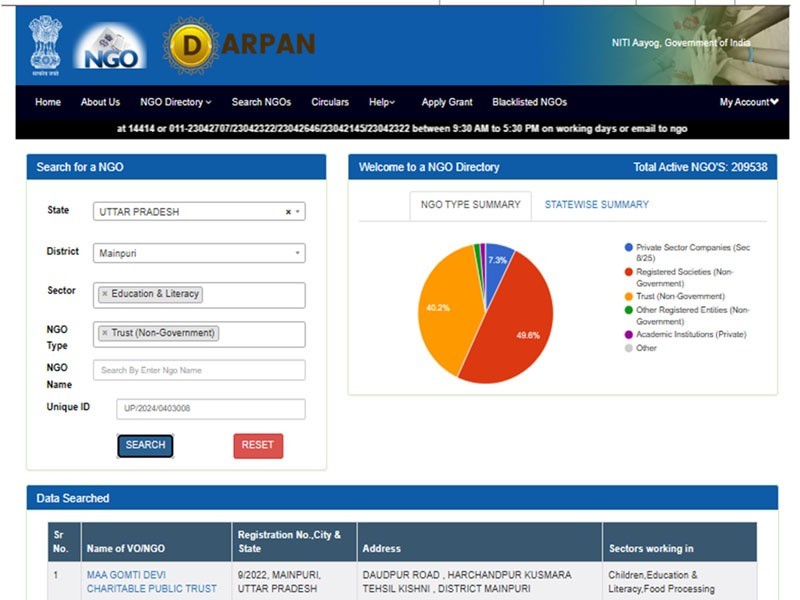Expand the Help menu
The height and width of the screenshot is (600, 800).
pos(382,102)
